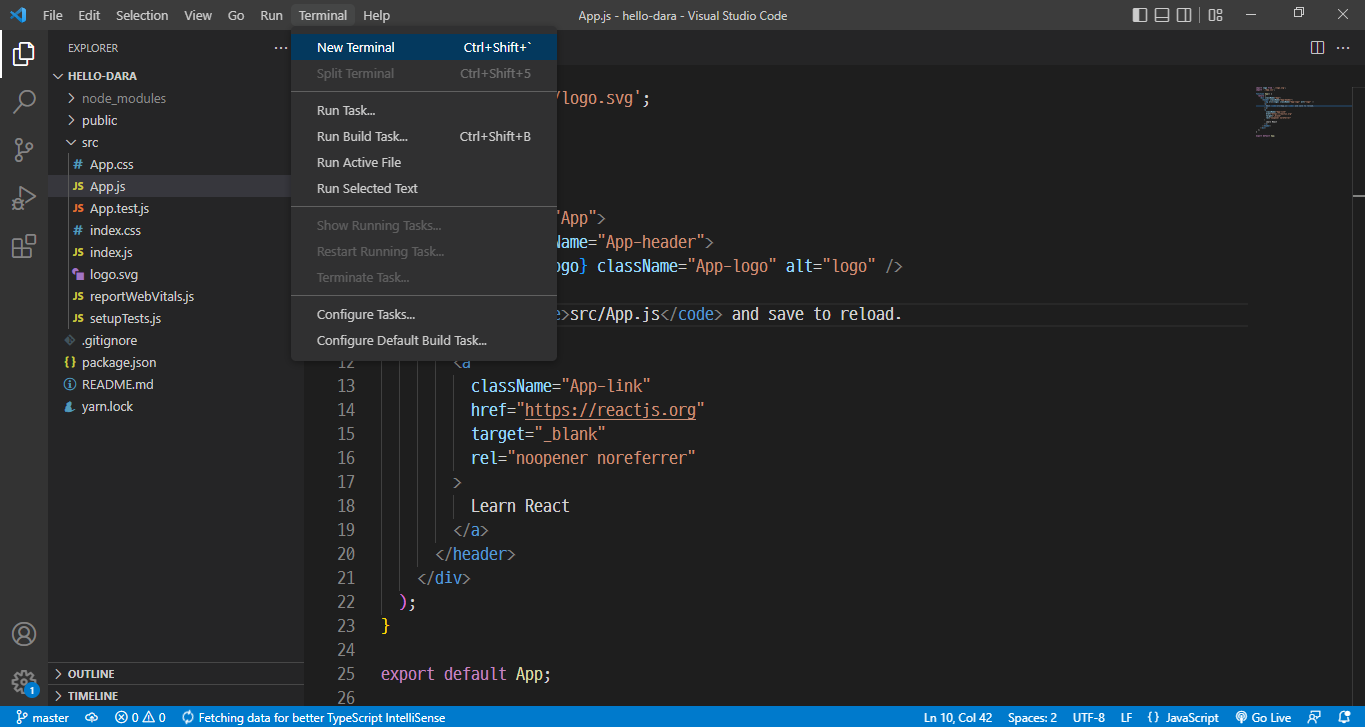Toggle primary side bar layout icon
This screenshot has height=727, width=1365.
pos(1140,15)
